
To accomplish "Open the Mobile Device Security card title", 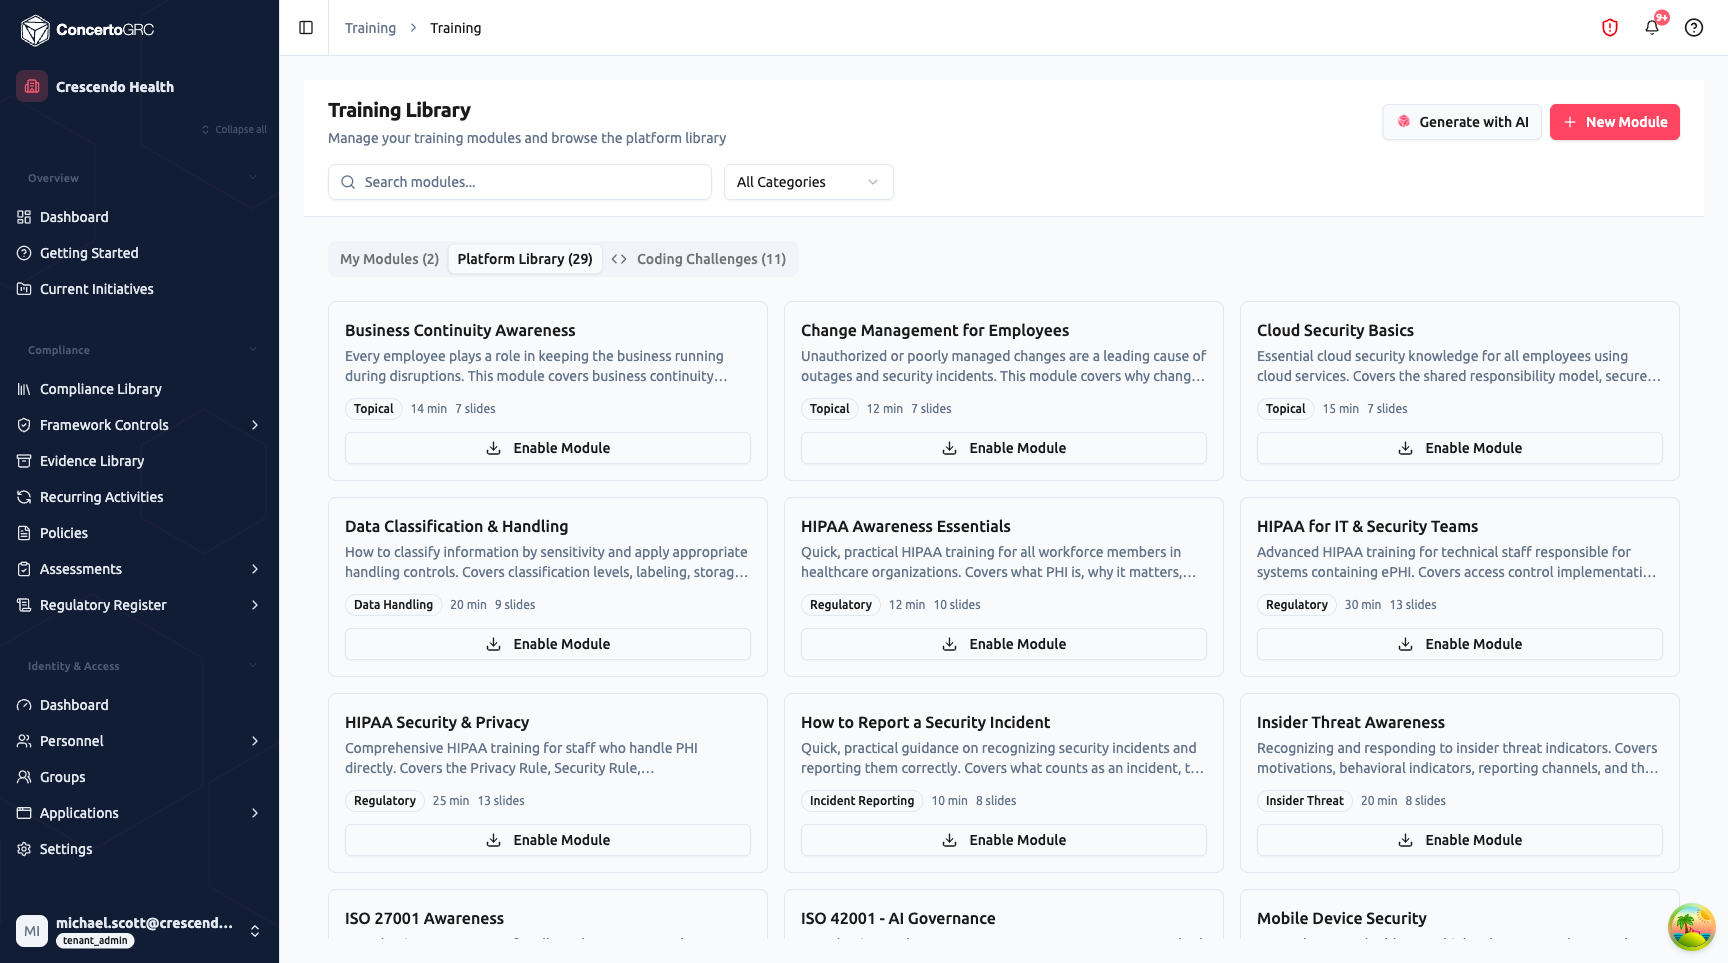I will click(x=1342, y=918).
